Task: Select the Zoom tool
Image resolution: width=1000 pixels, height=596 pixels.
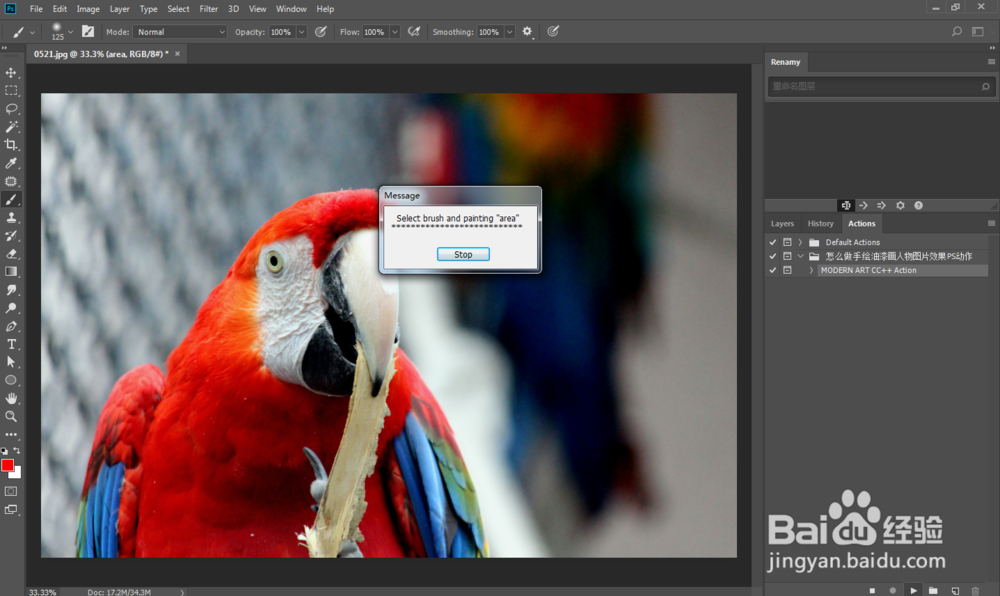Action: tap(11, 416)
